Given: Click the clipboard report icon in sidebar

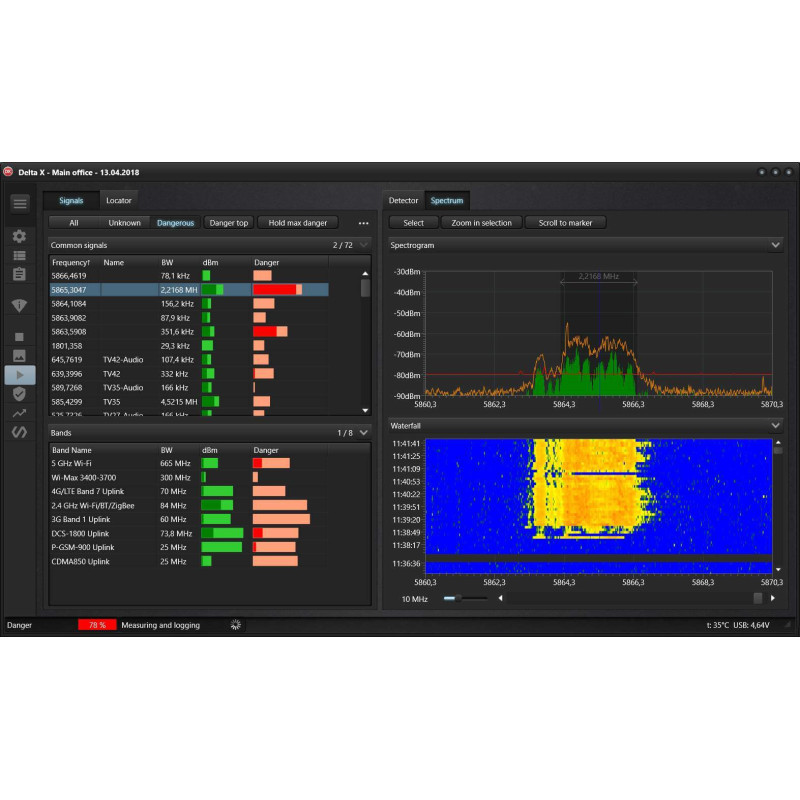Looking at the screenshot, I should 19,274.
